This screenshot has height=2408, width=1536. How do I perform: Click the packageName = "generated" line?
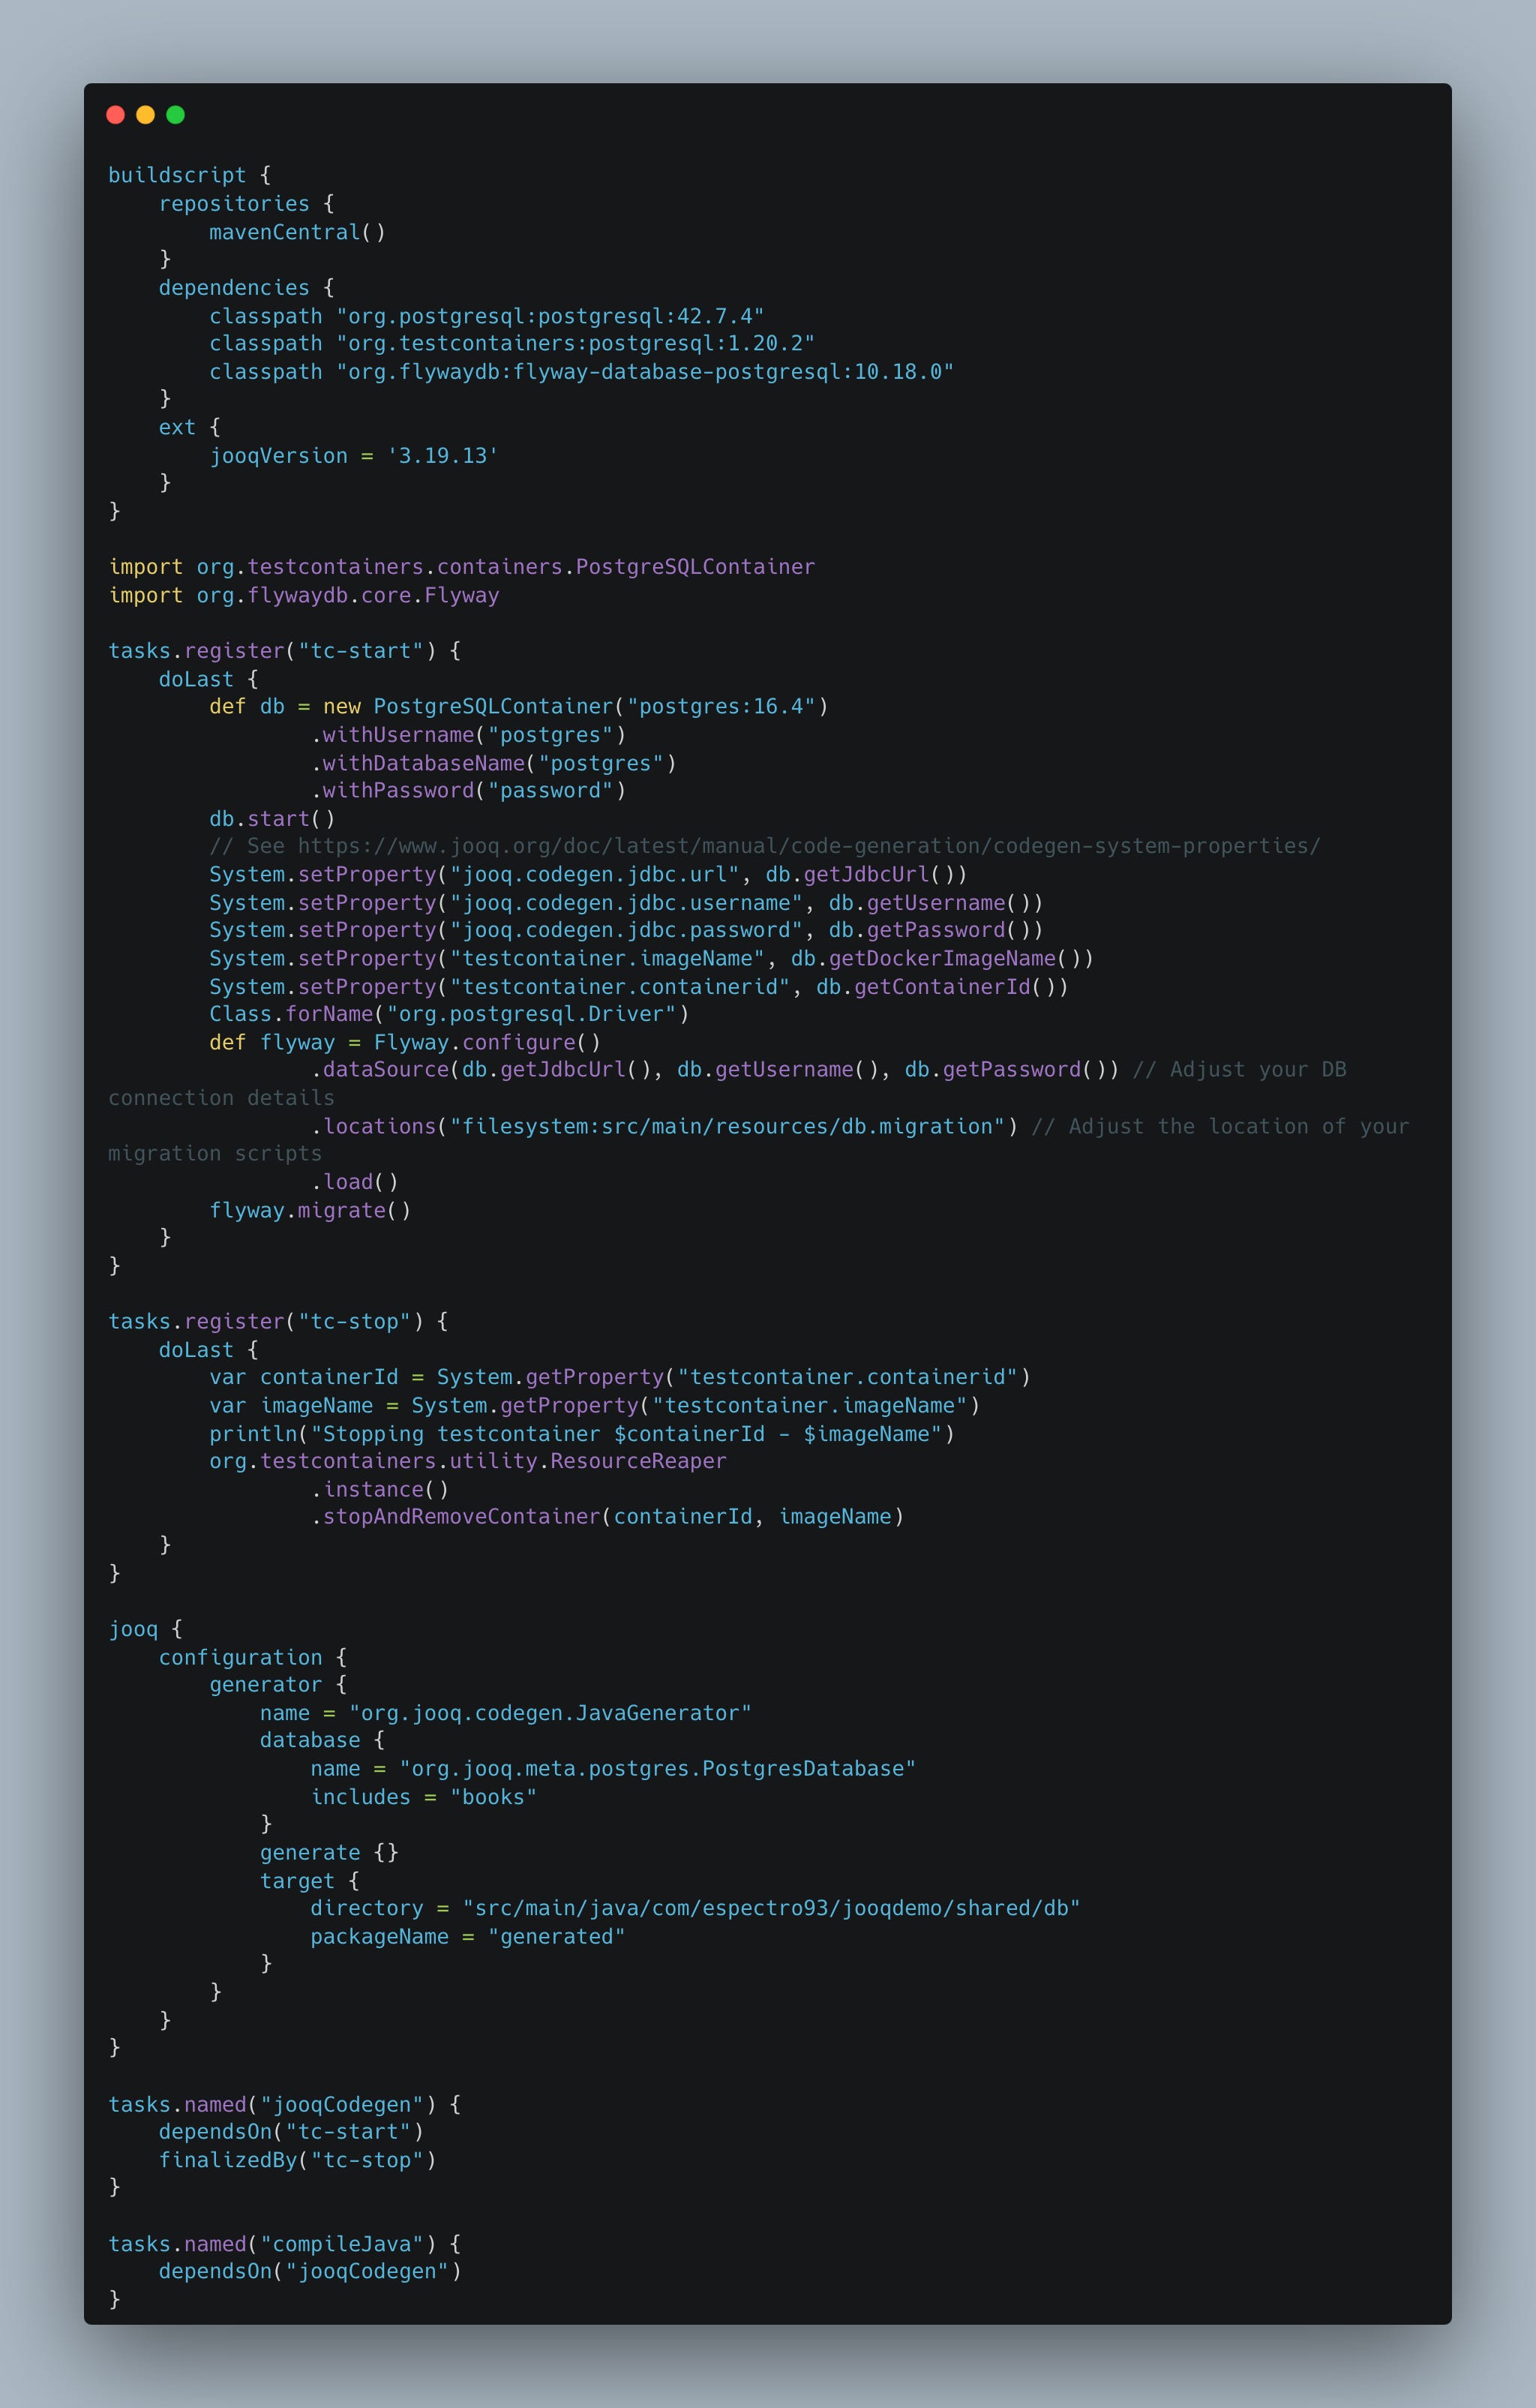point(467,1937)
